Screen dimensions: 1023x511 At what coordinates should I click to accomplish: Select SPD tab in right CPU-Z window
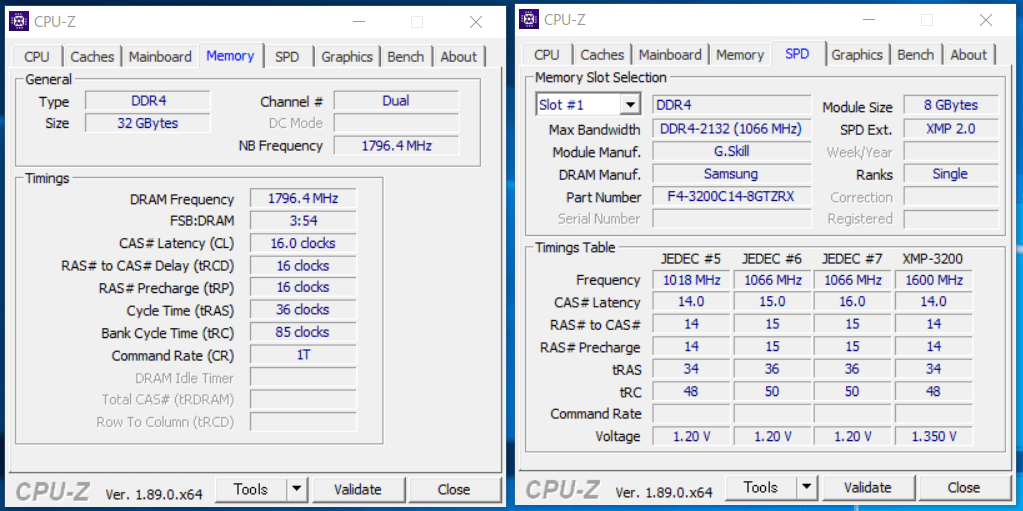point(797,54)
